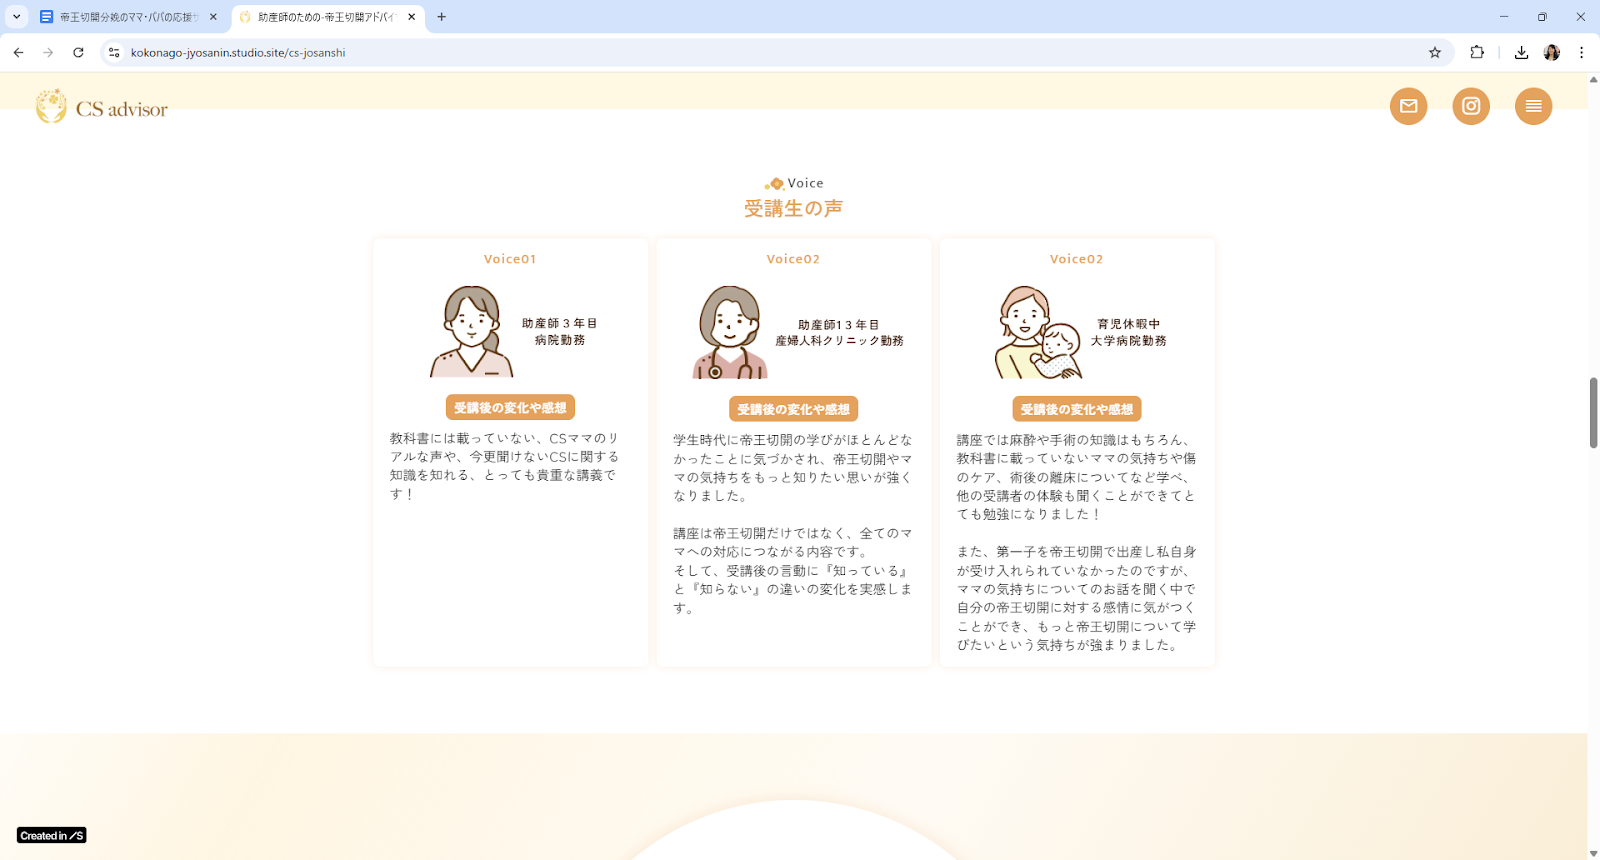Click the 助産師13年目 doctor illustration
The height and width of the screenshot is (860, 1600).
(730, 332)
